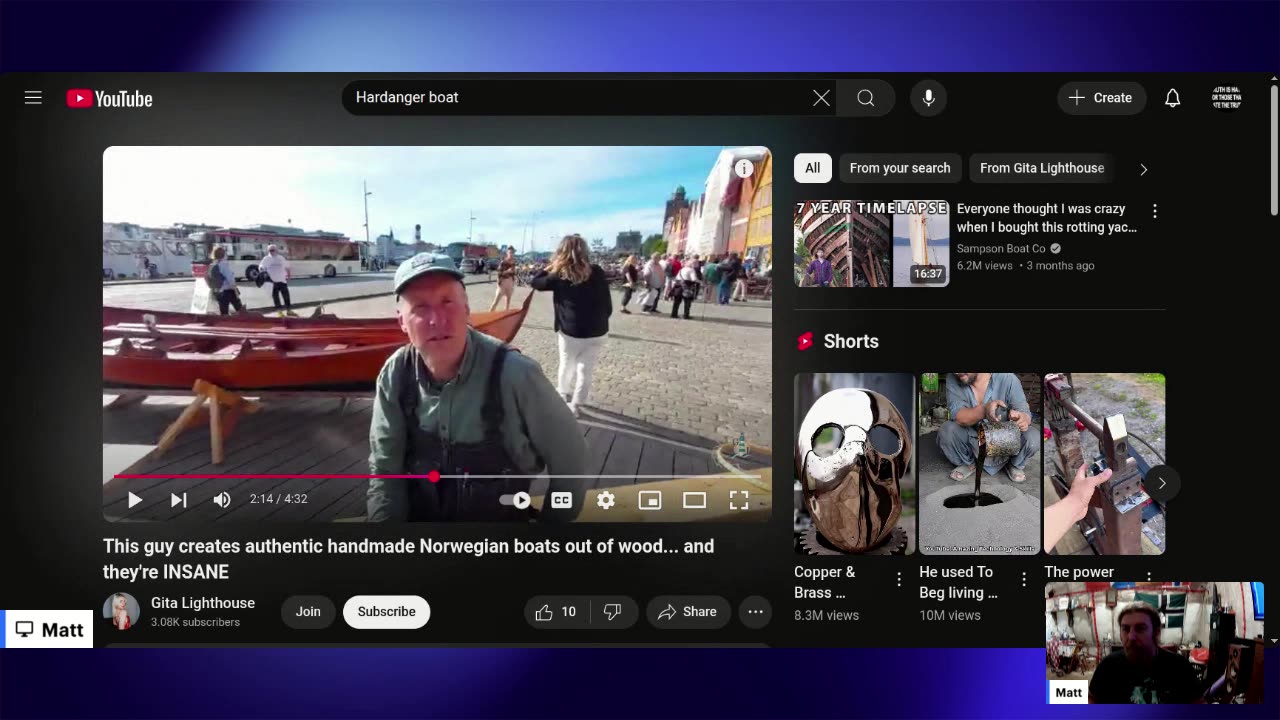The image size is (1280, 720).
Task: Toggle the autoplay switch
Action: 516,500
